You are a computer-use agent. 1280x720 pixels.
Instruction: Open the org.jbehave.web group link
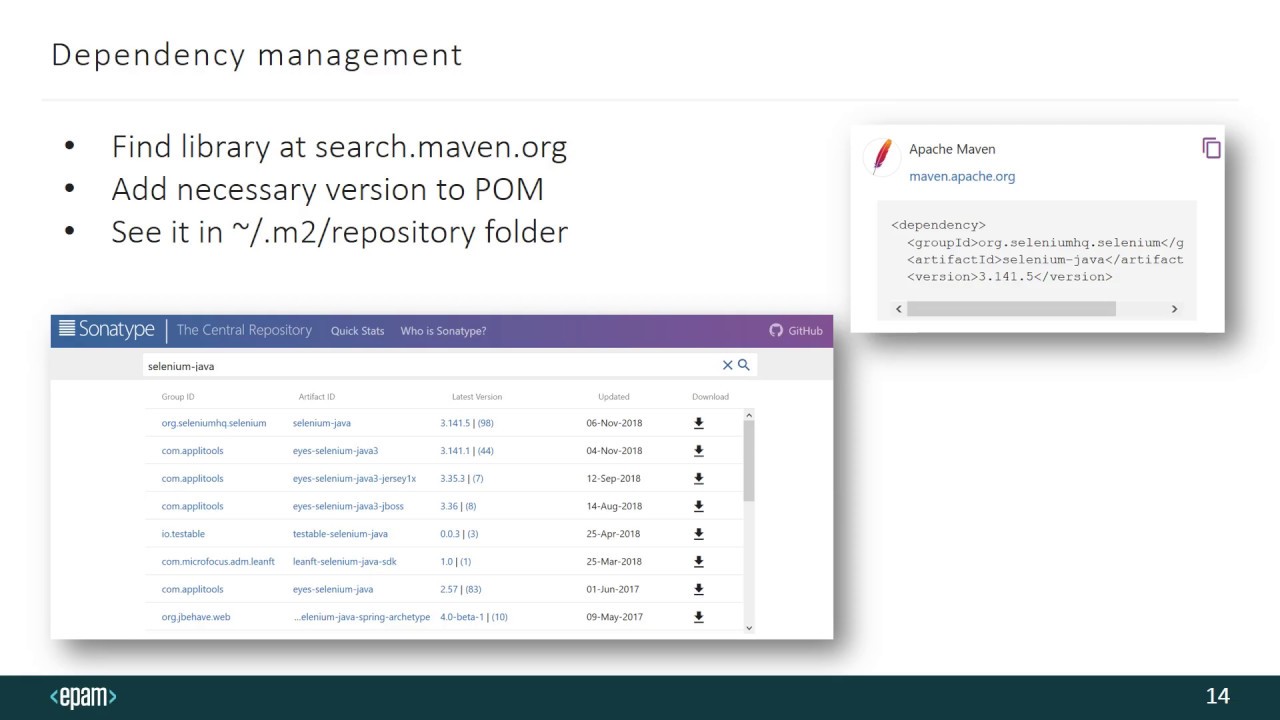(196, 617)
